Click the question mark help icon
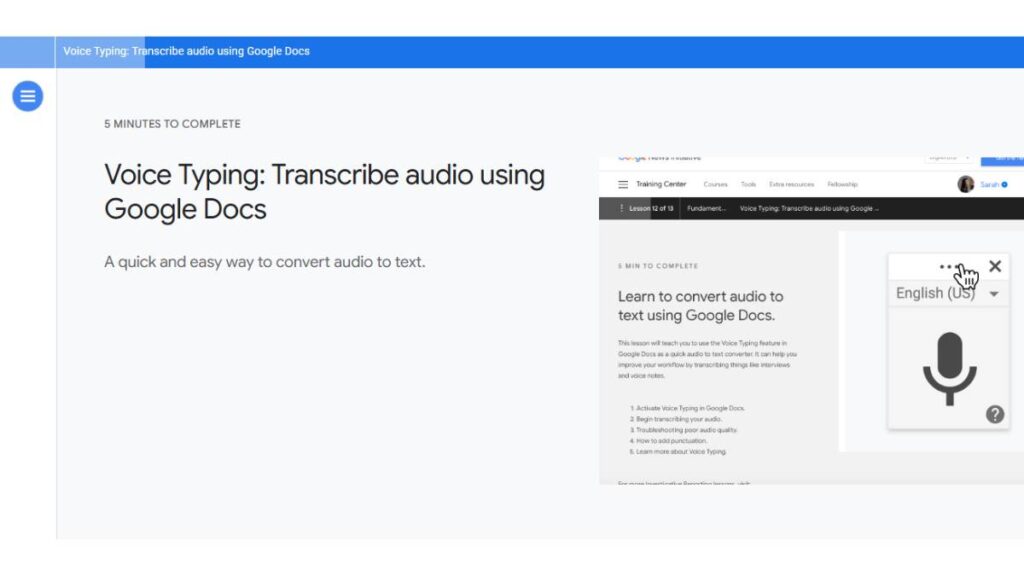1024x576 pixels. (x=995, y=414)
